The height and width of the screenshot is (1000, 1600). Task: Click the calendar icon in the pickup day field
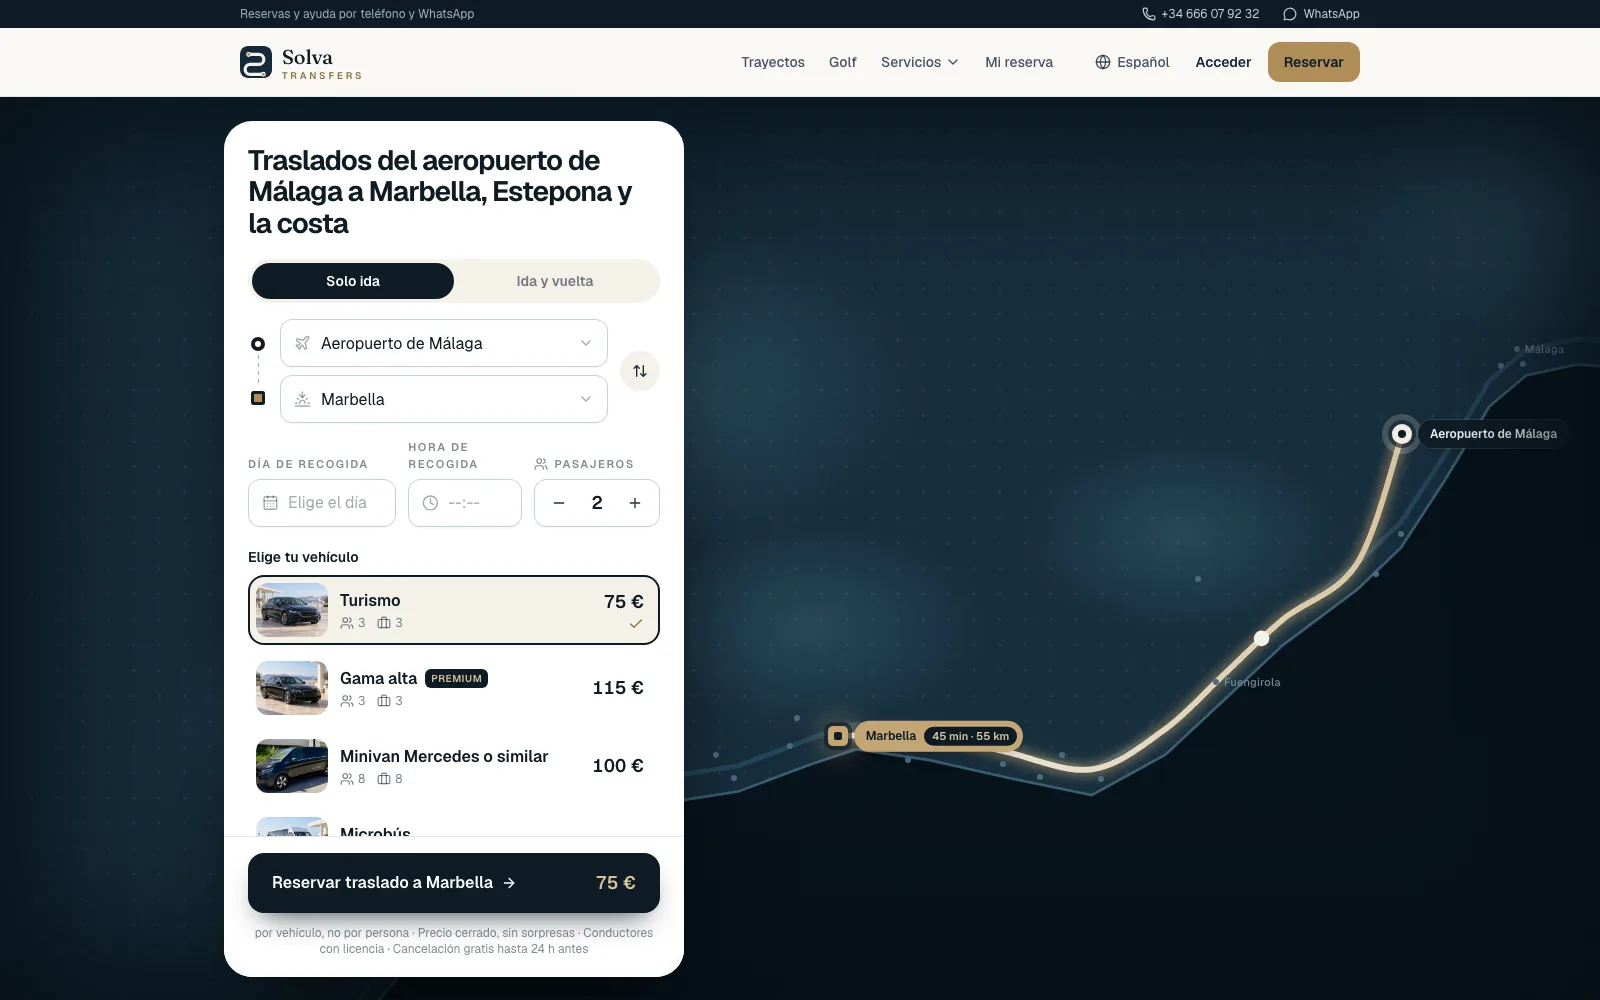tap(270, 503)
